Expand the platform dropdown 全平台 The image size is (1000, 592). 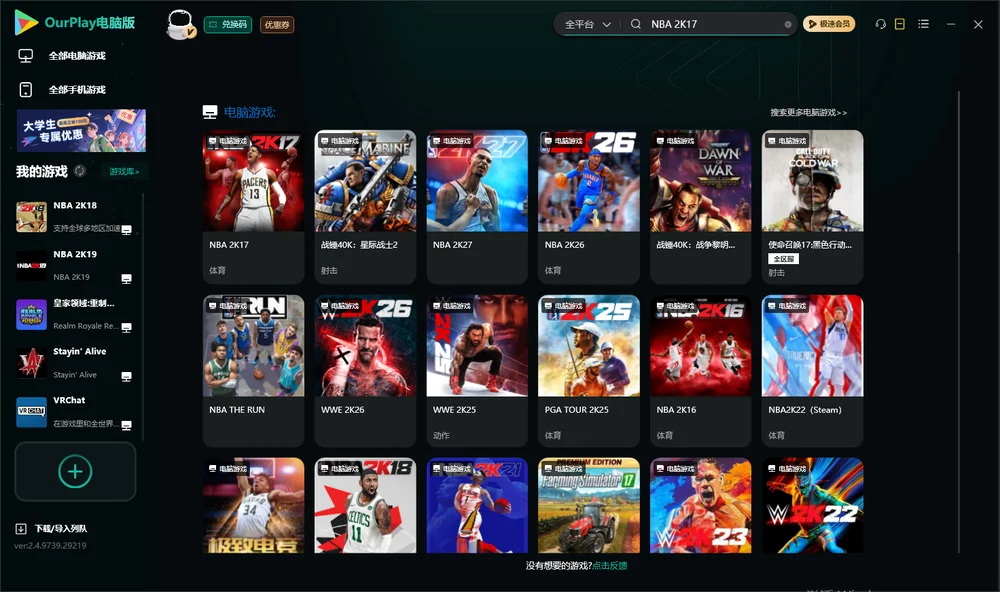point(587,24)
